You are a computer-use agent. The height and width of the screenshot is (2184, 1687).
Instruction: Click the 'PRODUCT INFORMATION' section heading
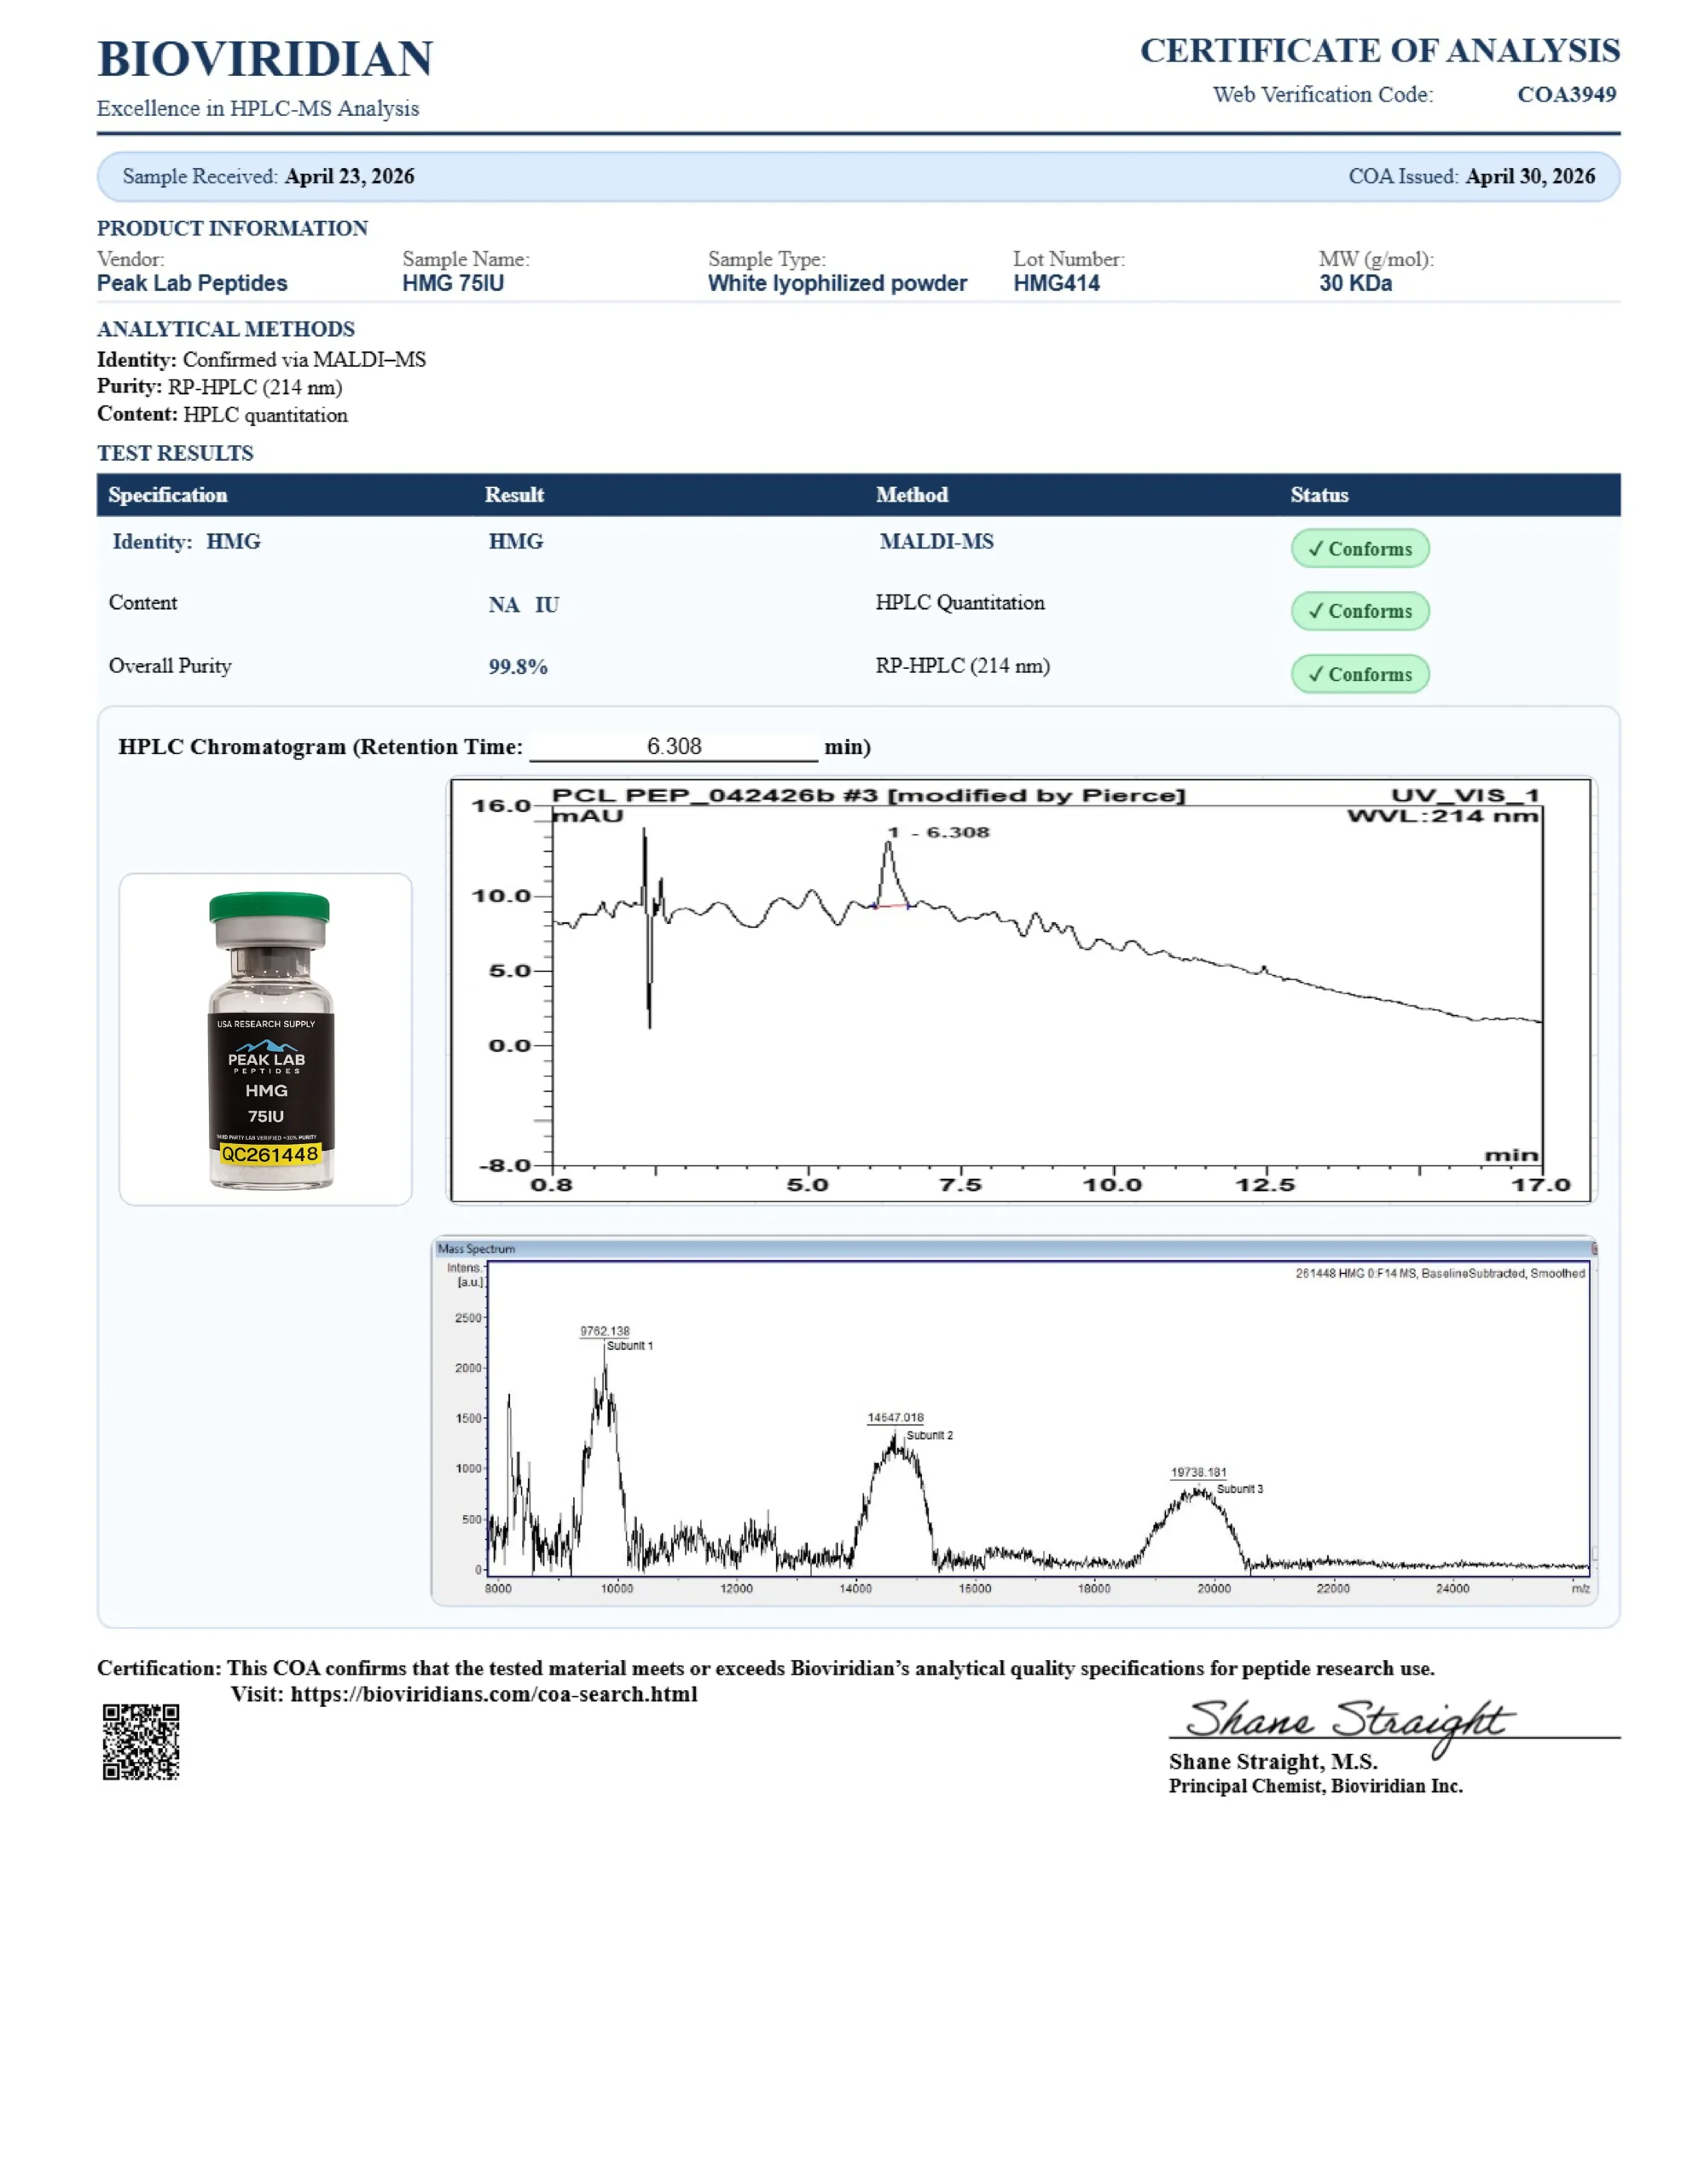pos(232,228)
